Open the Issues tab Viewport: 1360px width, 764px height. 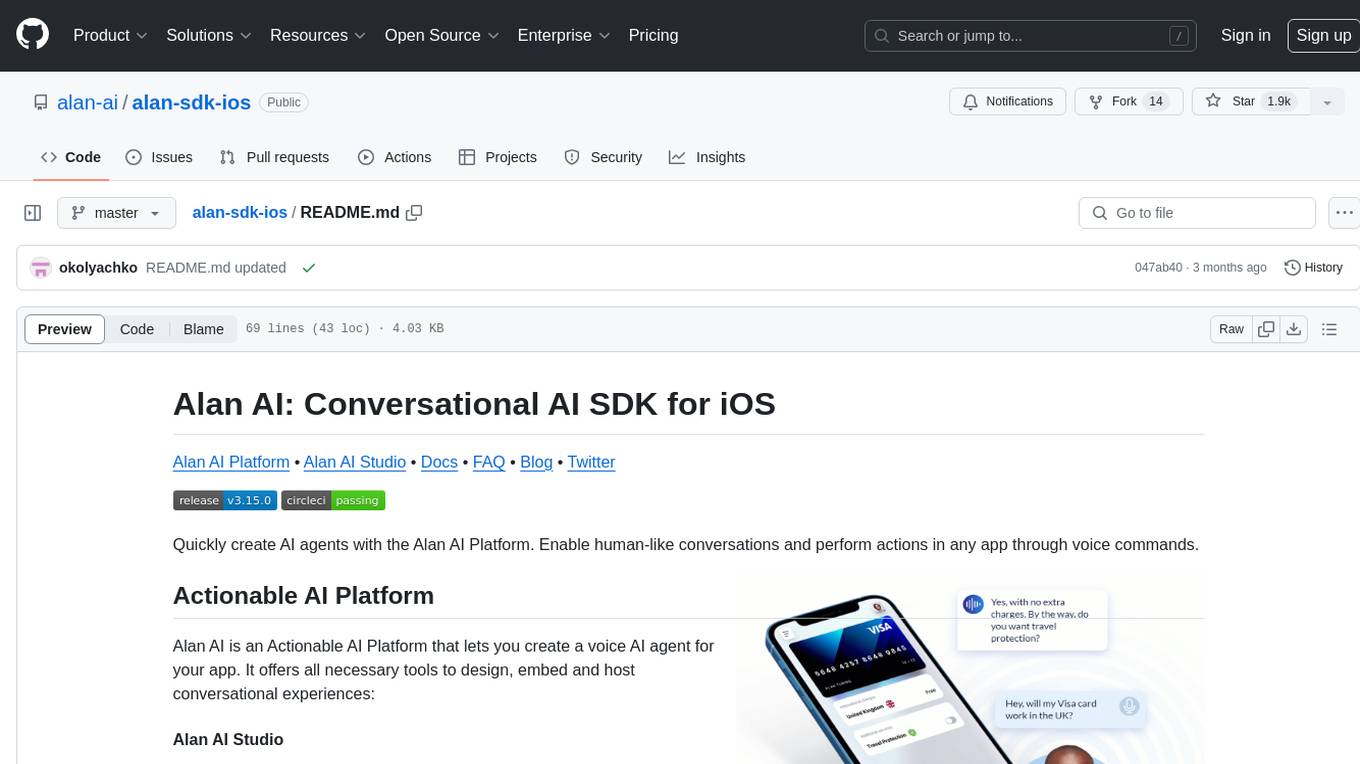[159, 157]
